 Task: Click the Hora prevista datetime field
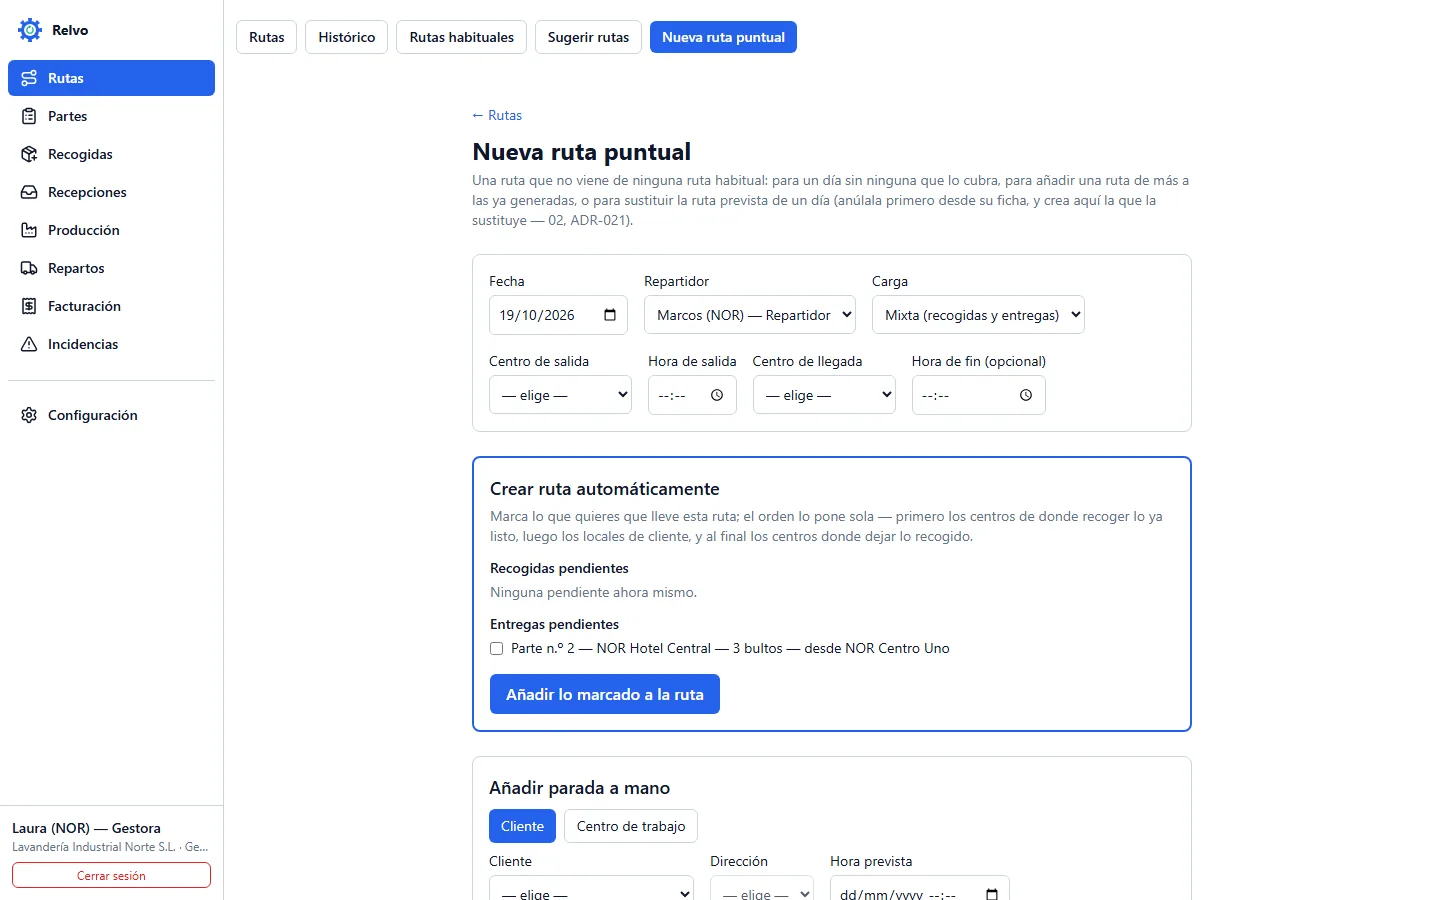(x=919, y=888)
